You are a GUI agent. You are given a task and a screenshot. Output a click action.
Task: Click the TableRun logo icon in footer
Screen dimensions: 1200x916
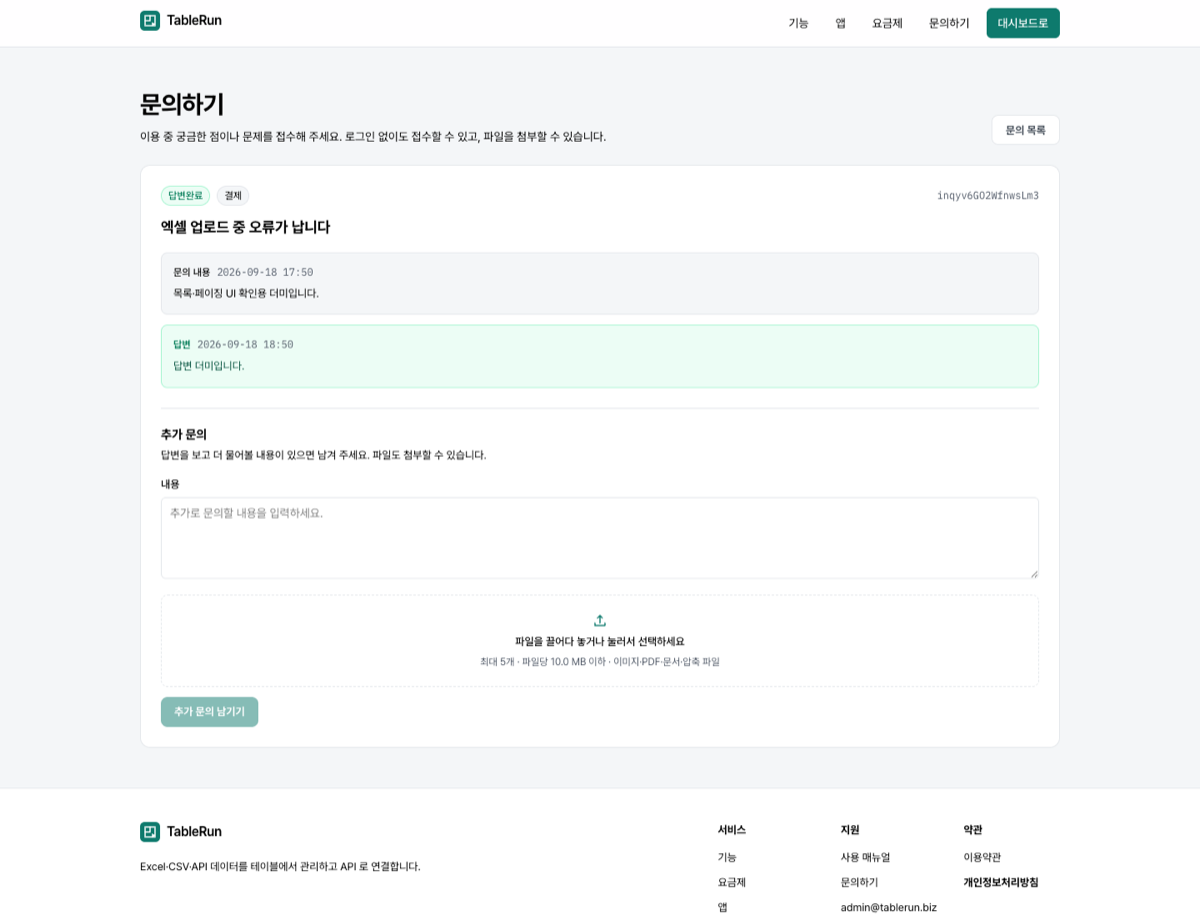pos(150,831)
